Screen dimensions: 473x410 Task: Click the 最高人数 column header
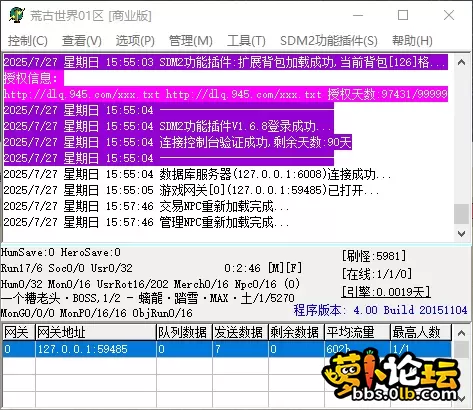[x=421, y=332]
